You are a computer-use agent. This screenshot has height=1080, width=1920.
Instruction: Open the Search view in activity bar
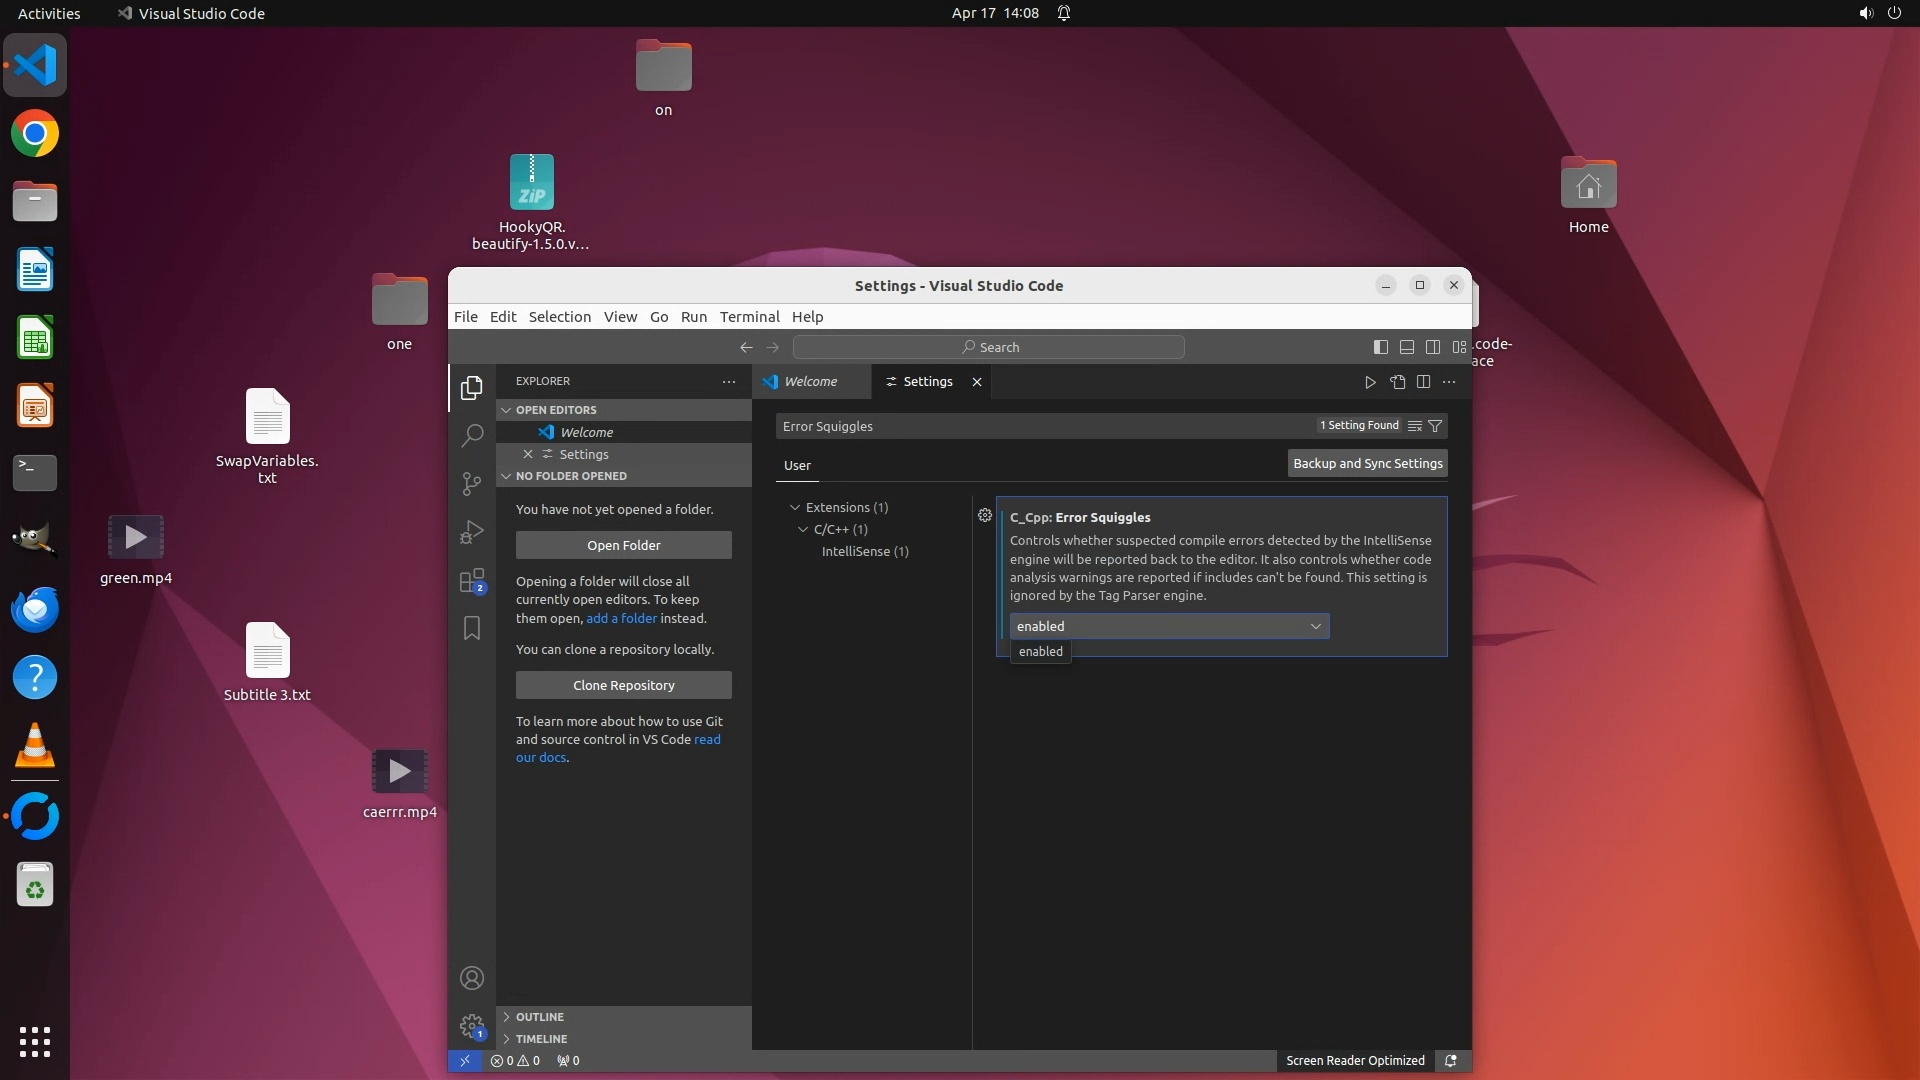click(472, 435)
